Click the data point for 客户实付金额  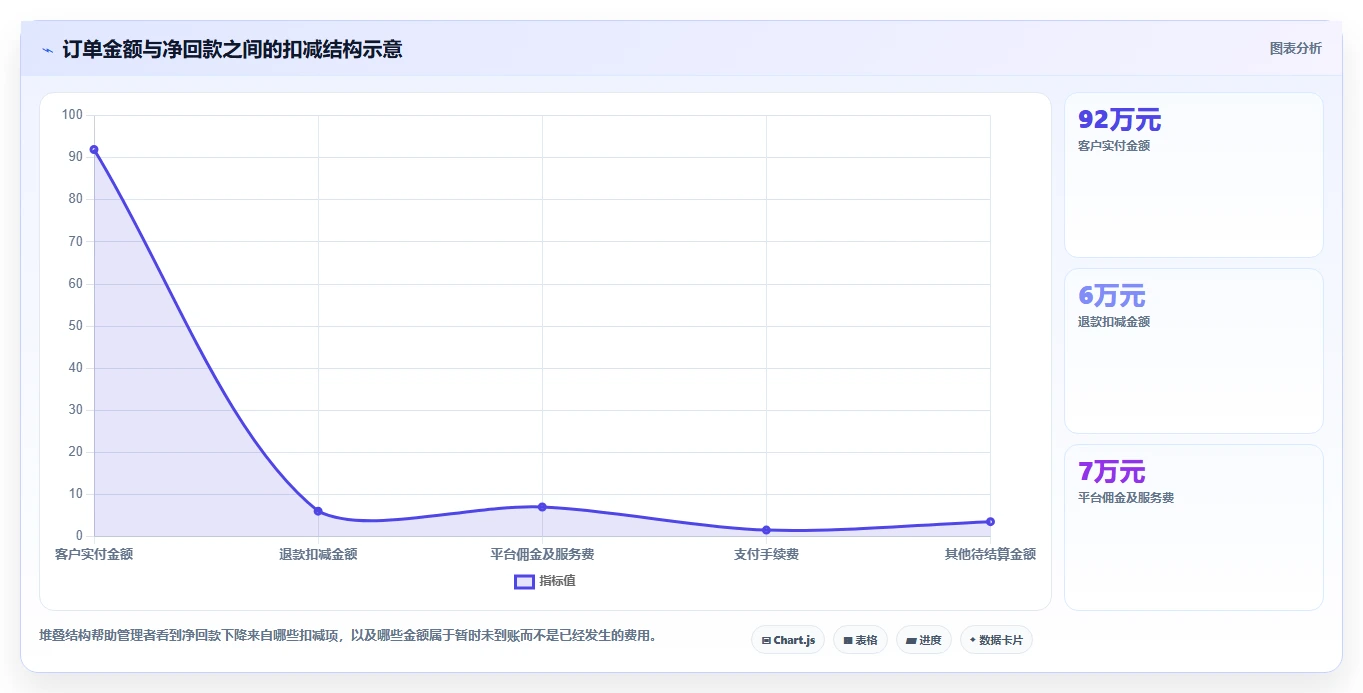(x=94, y=150)
